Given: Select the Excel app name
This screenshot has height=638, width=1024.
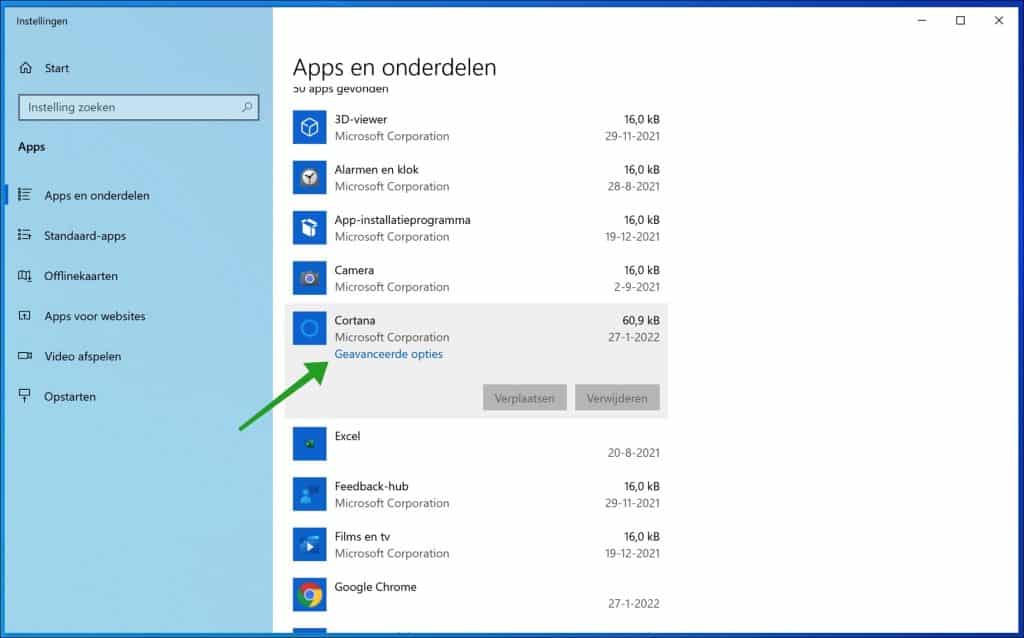Looking at the screenshot, I should click(x=347, y=436).
